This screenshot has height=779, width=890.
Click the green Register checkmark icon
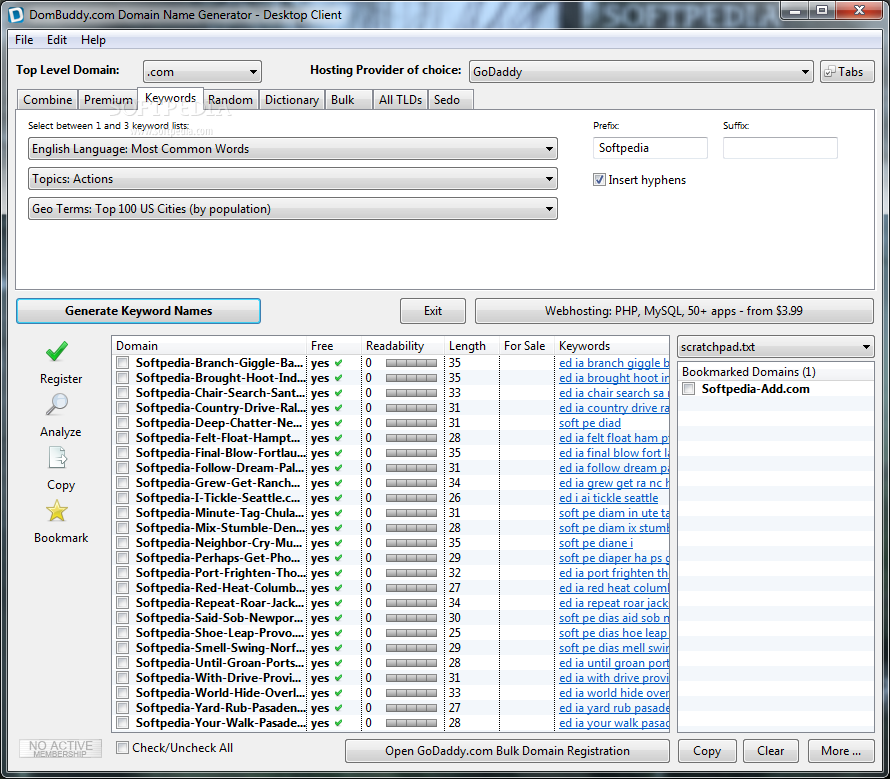tap(57, 351)
